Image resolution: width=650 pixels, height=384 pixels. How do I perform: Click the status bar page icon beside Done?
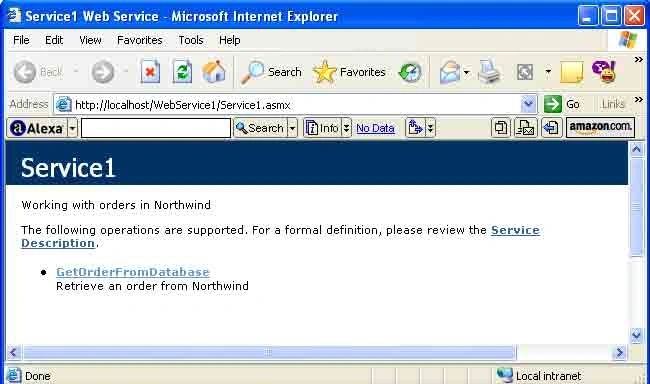coord(14,375)
